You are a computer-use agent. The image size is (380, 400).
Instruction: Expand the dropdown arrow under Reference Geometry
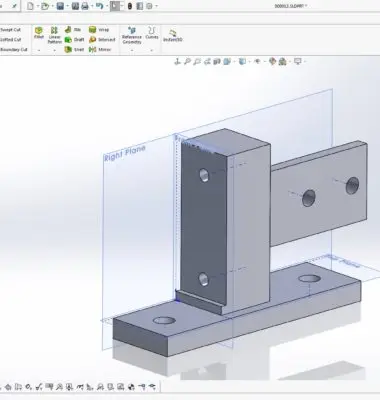[x=132, y=50]
